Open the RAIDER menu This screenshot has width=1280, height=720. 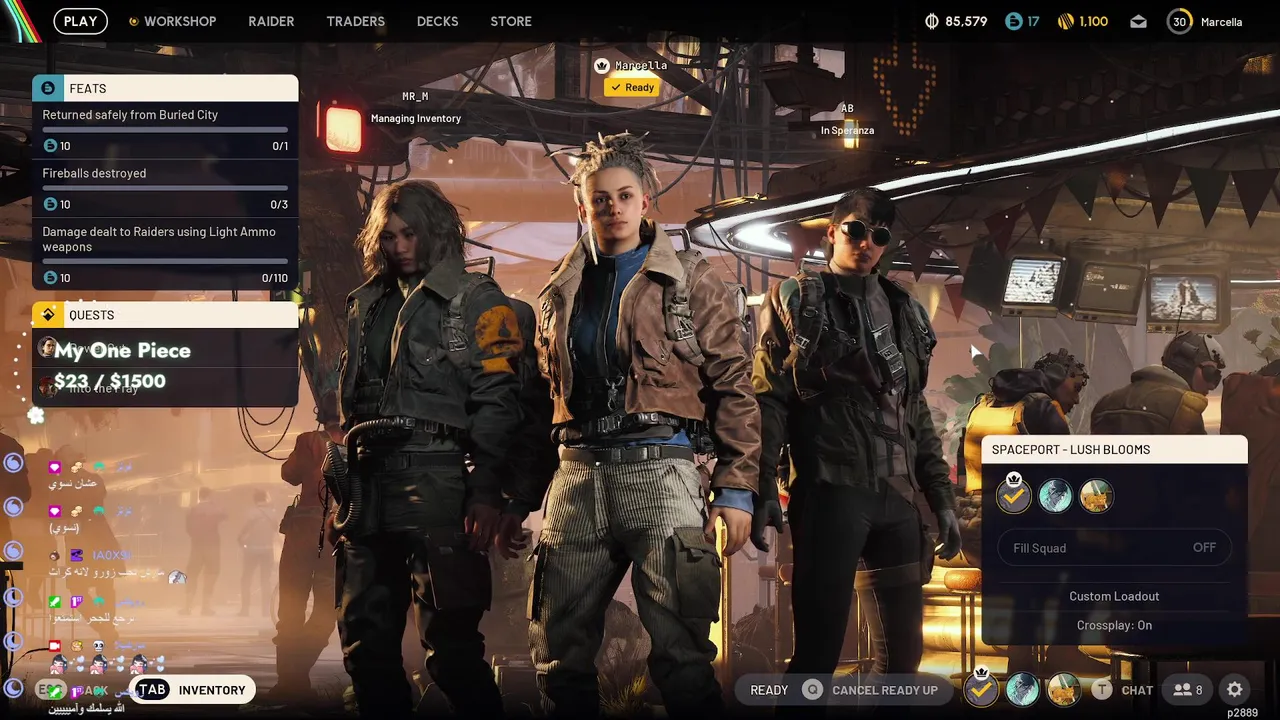tap(271, 21)
